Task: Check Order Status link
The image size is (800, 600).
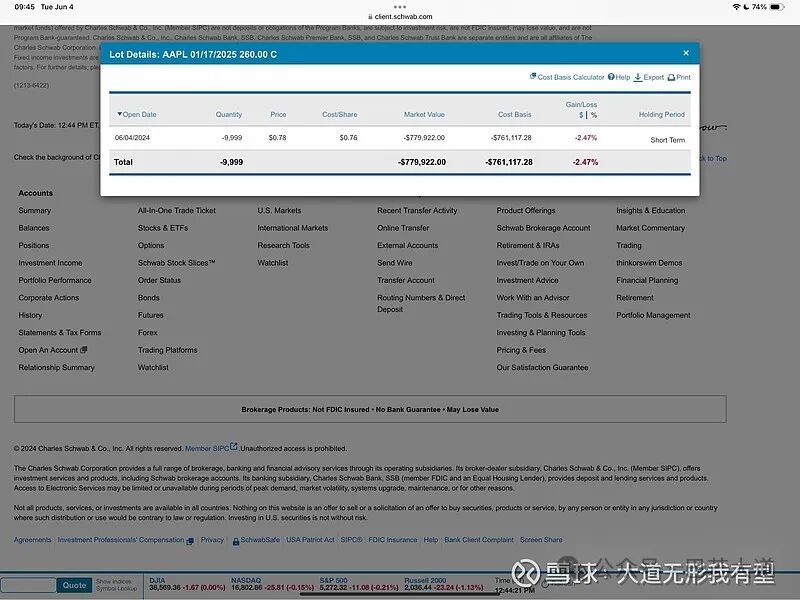Action: pos(159,280)
